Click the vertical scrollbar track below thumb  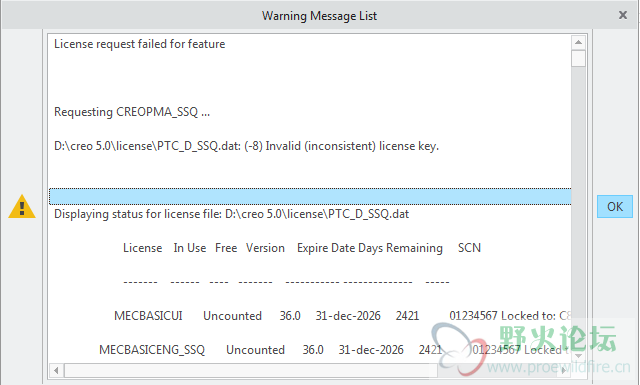578,208
